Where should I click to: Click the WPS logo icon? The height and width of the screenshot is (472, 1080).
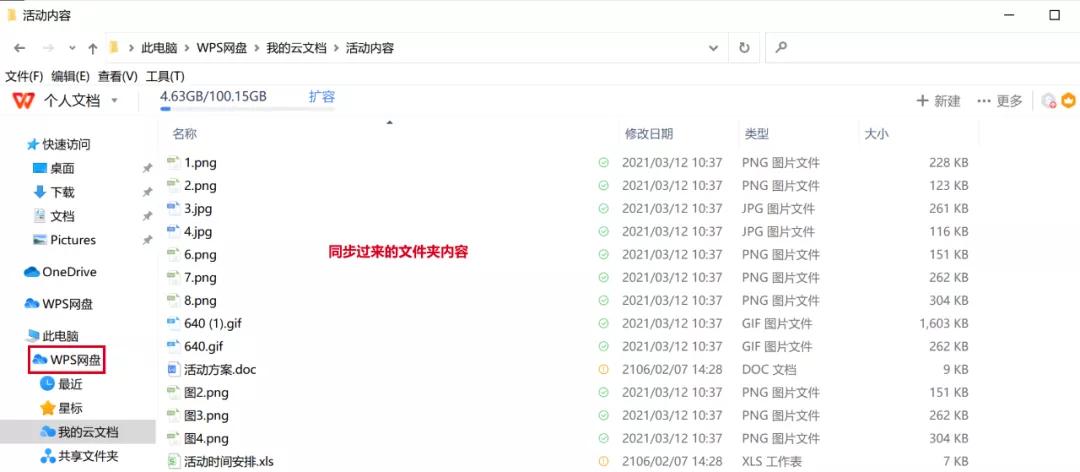23,101
